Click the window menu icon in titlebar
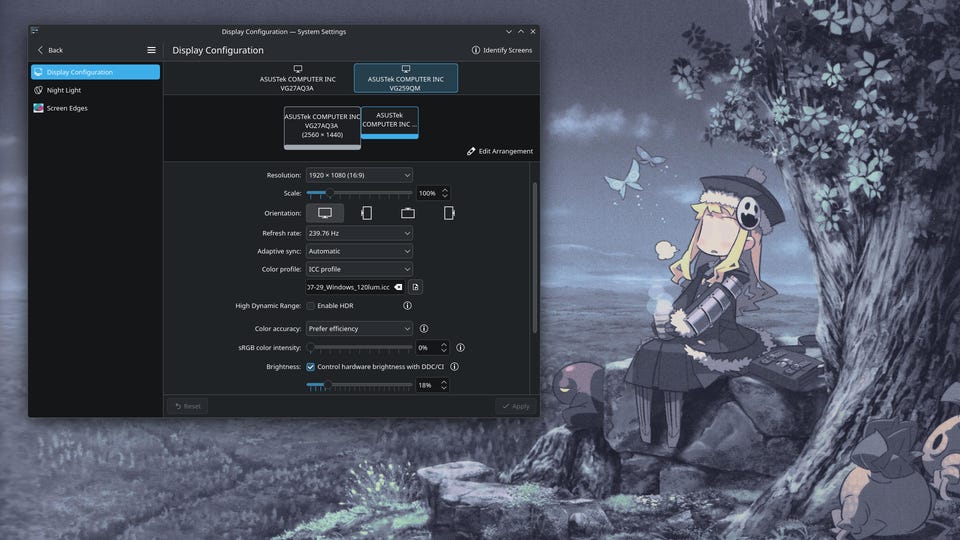This screenshot has height=540, width=960. (34, 31)
